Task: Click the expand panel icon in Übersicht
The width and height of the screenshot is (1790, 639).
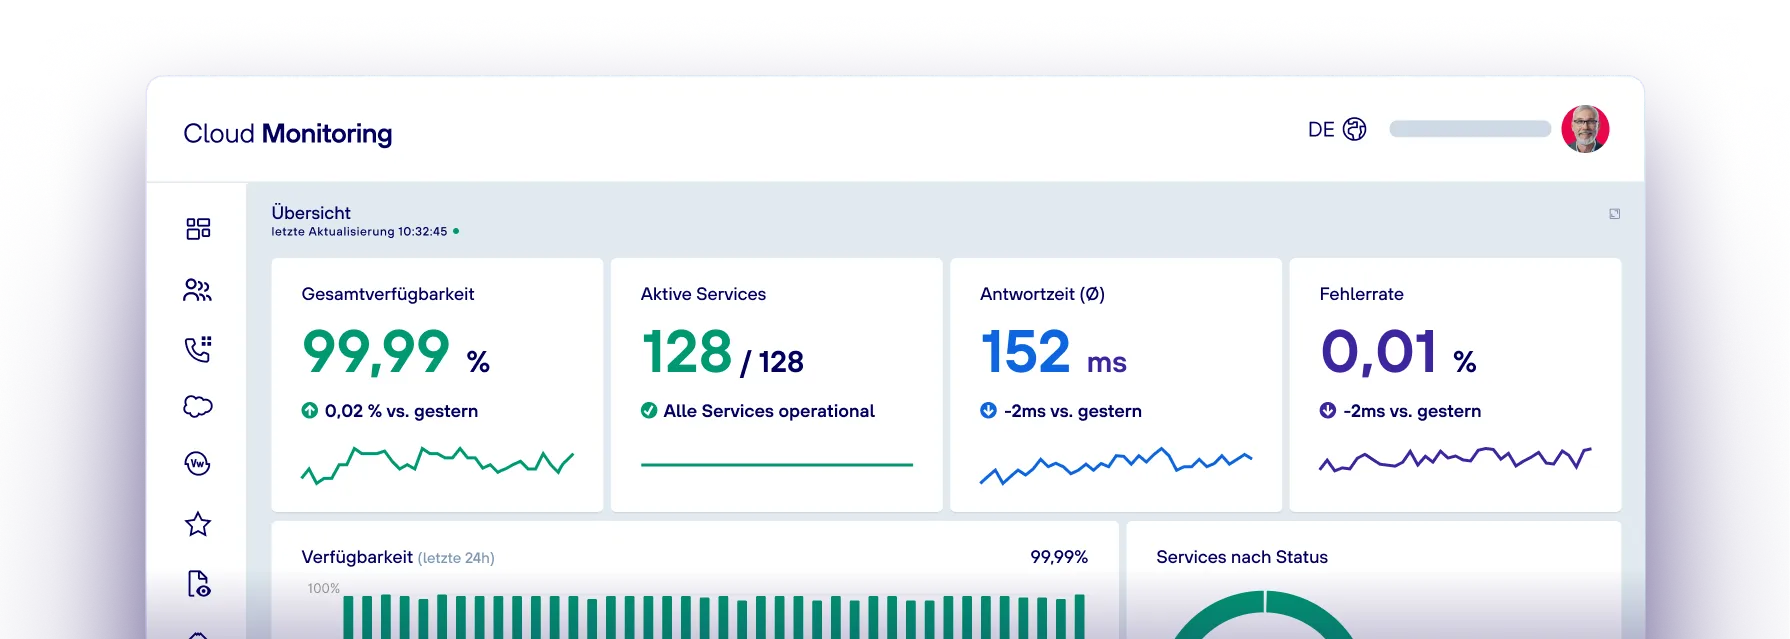Action: pos(1614,214)
